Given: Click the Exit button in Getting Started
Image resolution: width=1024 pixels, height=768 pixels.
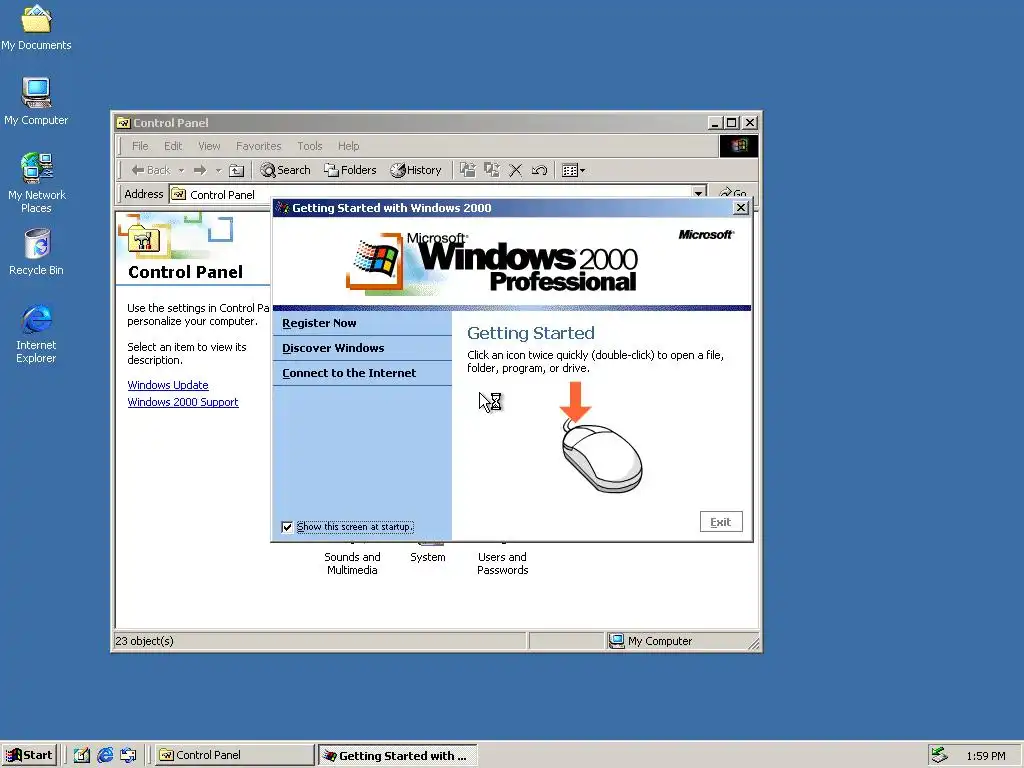Looking at the screenshot, I should coord(721,522).
